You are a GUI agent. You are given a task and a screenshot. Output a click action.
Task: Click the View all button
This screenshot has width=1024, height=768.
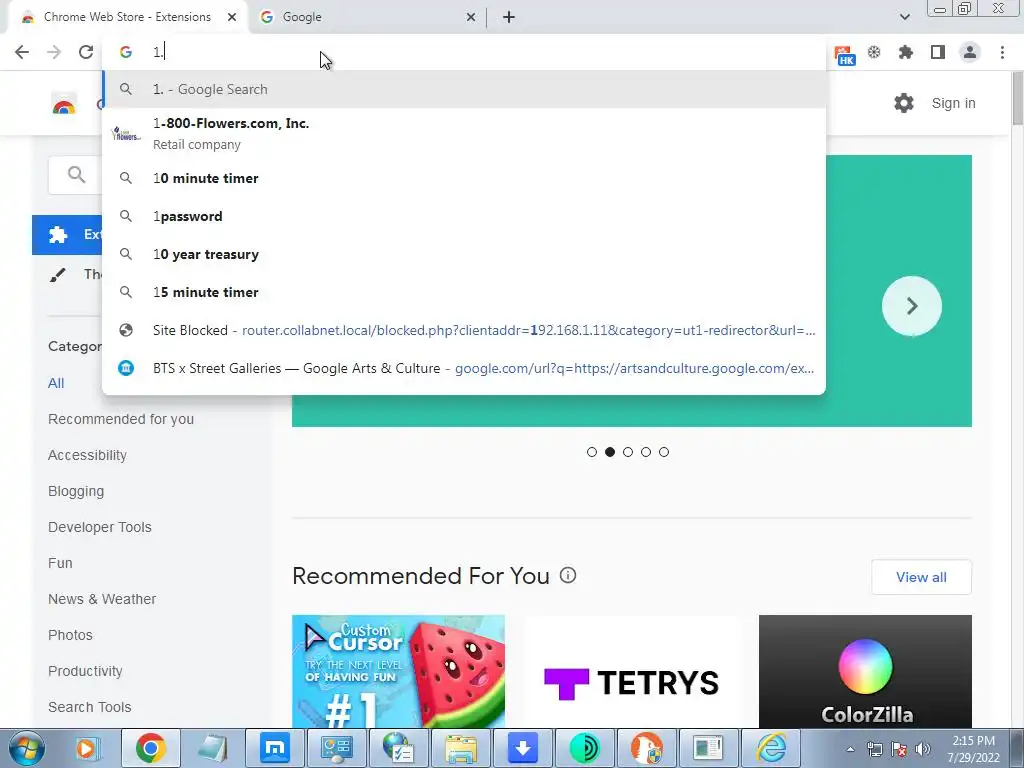pyautogui.click(x=921, y=577)
